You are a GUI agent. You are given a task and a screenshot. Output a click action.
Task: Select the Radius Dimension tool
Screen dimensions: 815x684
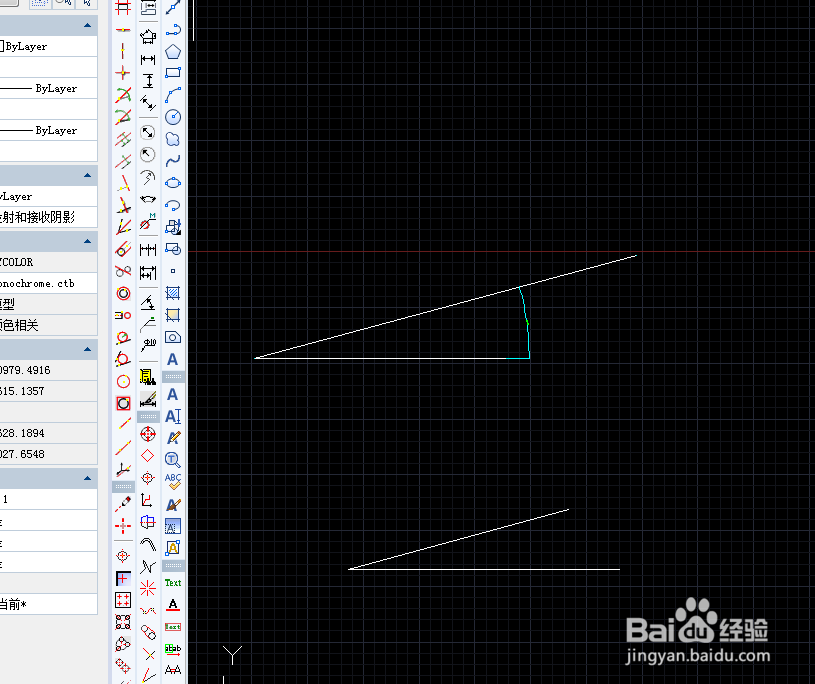point(148,154)
